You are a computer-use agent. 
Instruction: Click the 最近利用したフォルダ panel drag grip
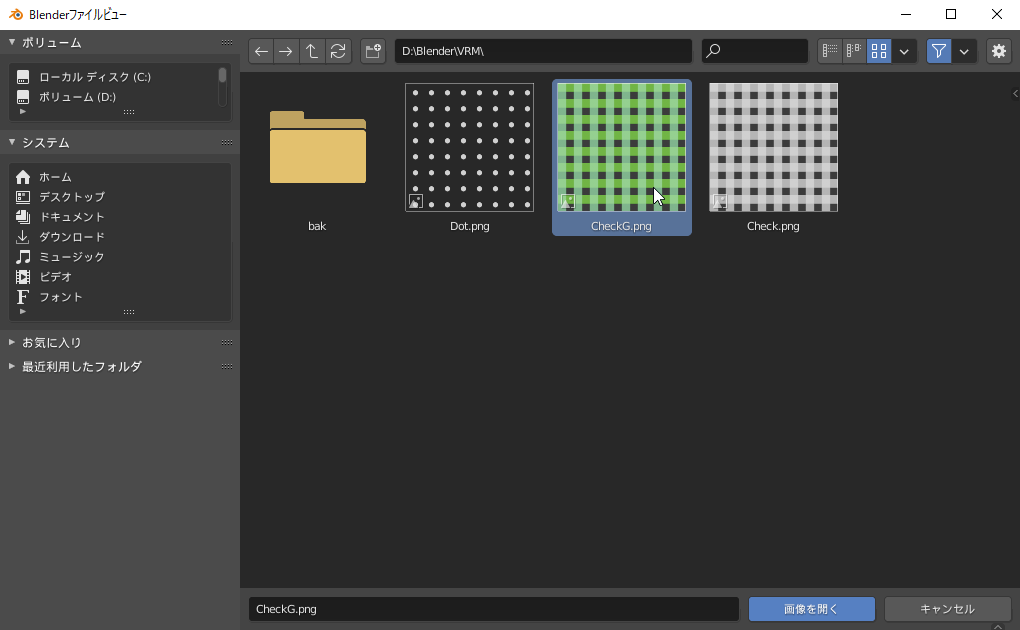point(226,366)
